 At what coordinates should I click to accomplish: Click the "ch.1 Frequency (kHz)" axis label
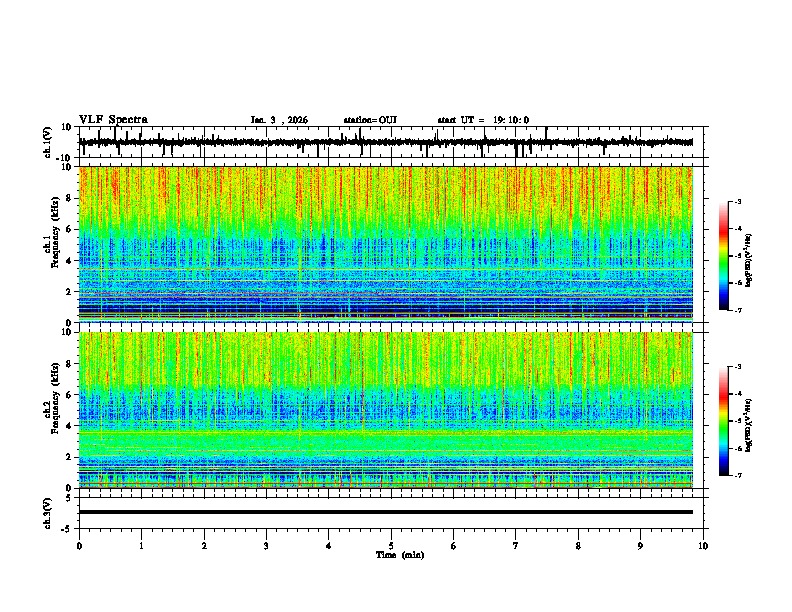[51, 232]
